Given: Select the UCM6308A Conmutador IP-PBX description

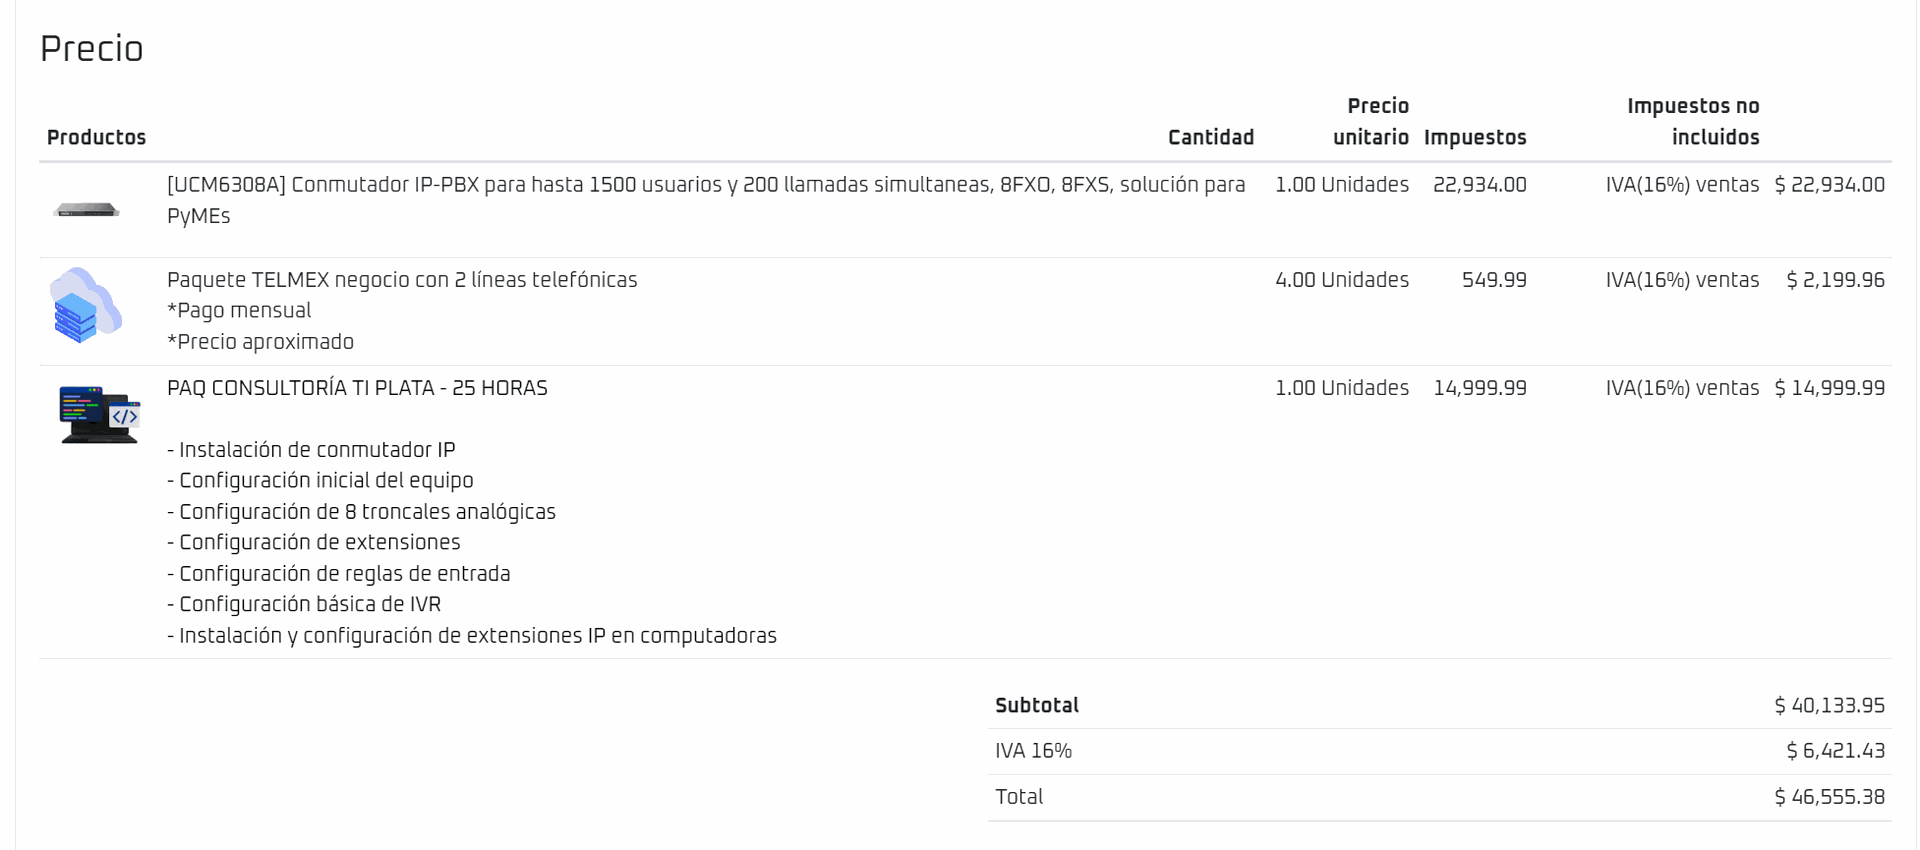Looking at the screenshot, I should [705, 185].
